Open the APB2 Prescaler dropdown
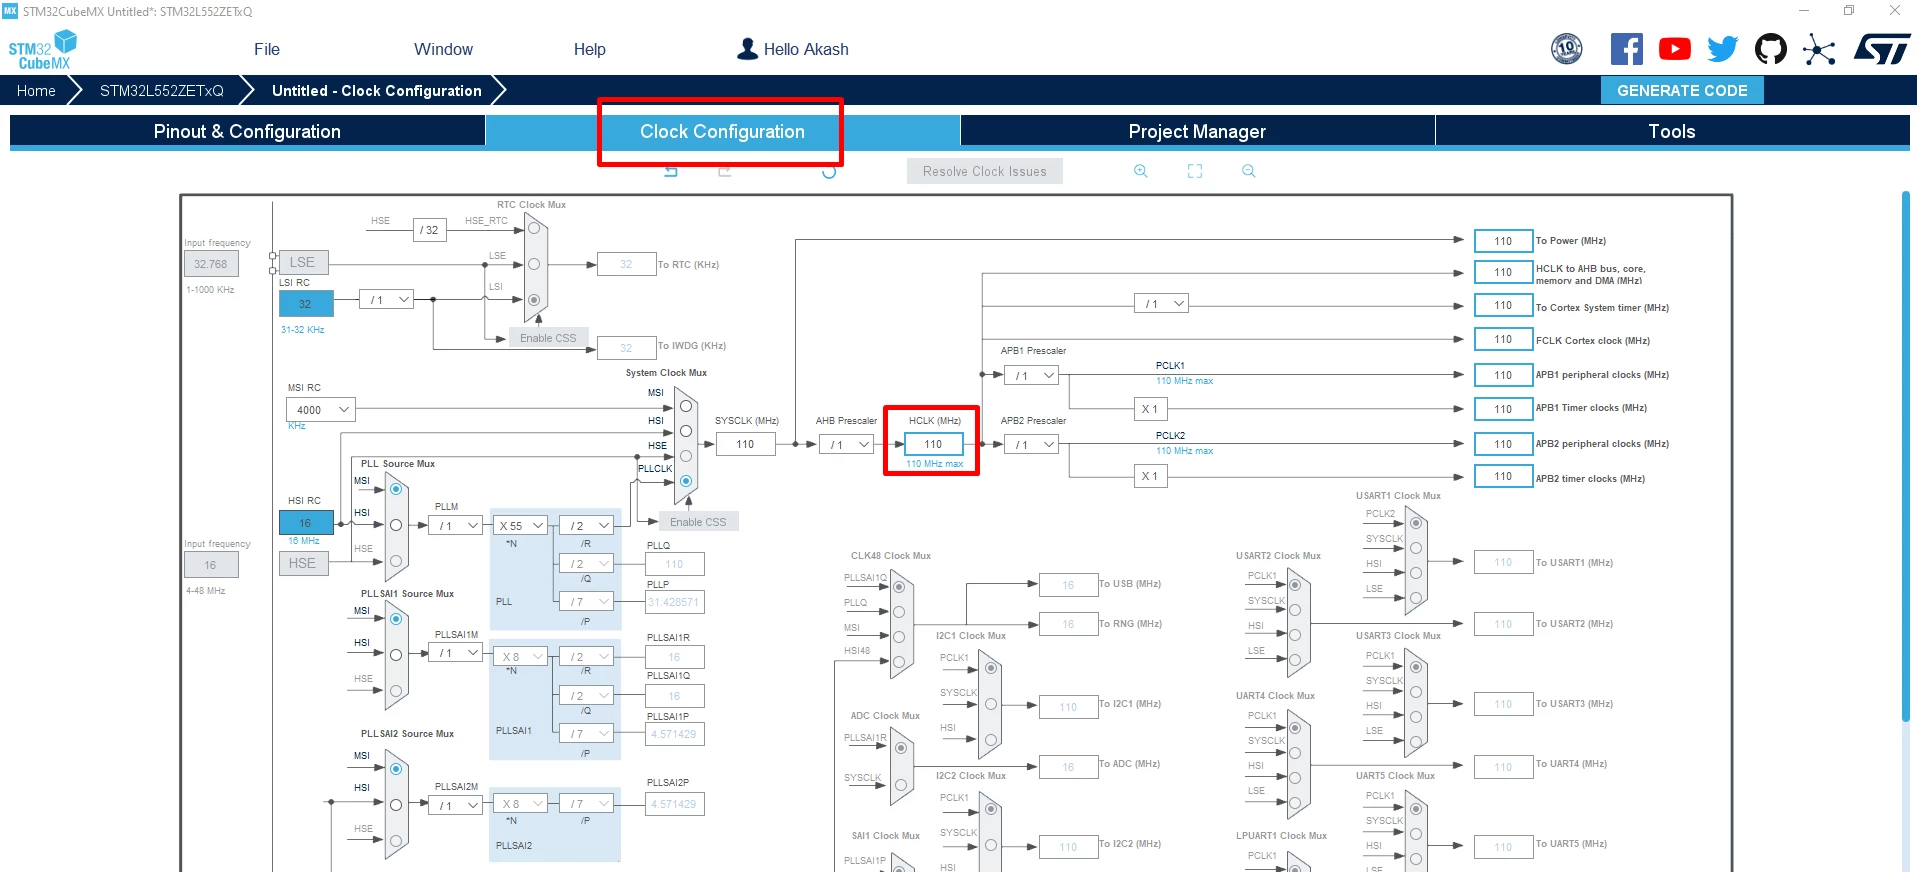The image size is (1917, 872). [1033, 445]
